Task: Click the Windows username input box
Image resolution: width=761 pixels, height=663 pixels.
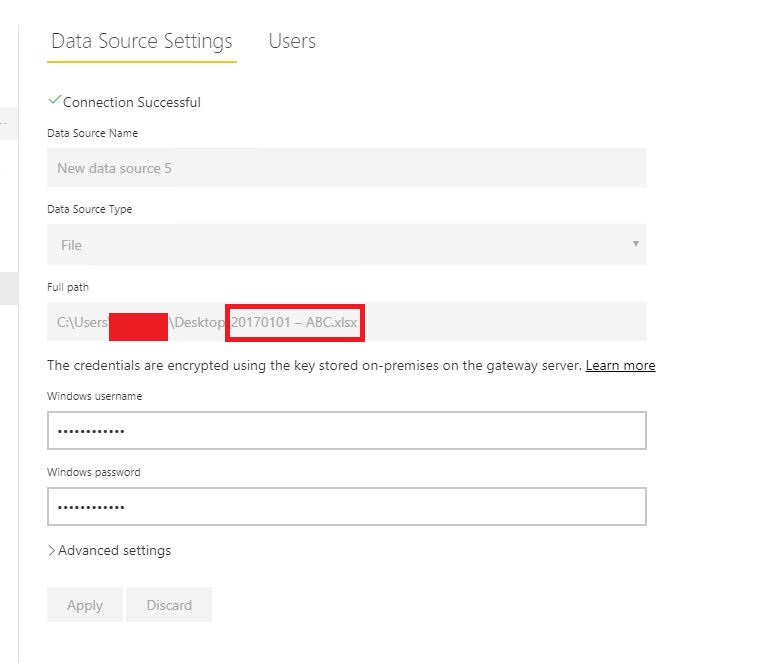Action: coord(347,431)
